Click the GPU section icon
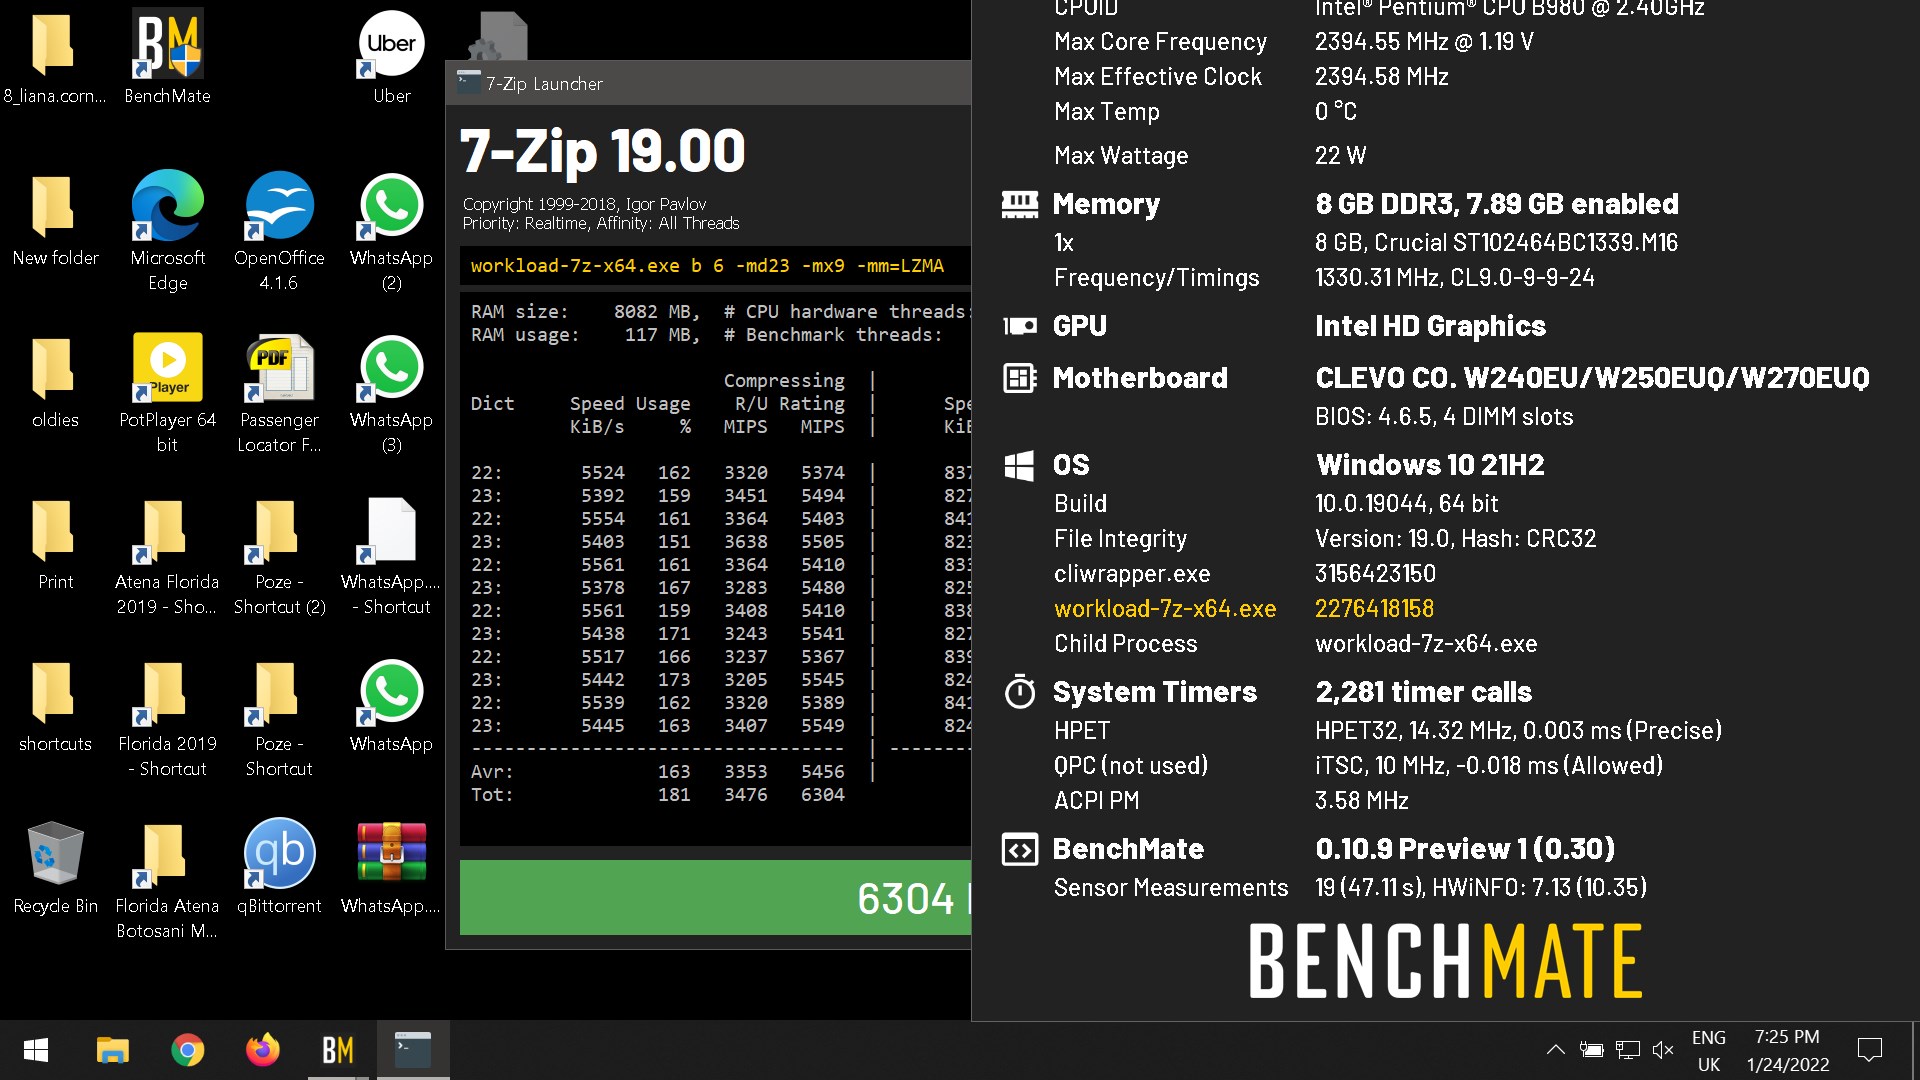The height and width of the screenshot is (1080, 1920). coord(1019,326)
